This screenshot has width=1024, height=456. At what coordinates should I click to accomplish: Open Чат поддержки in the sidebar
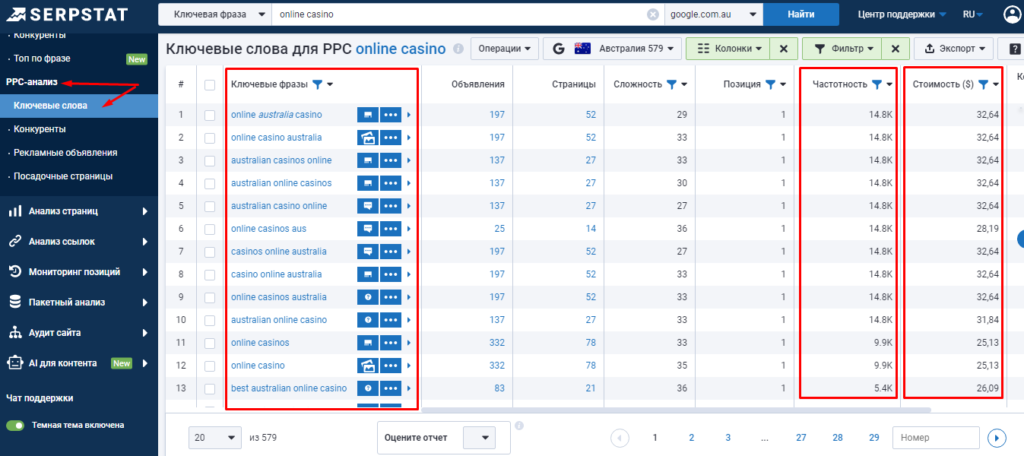click(x=39, y=397)
